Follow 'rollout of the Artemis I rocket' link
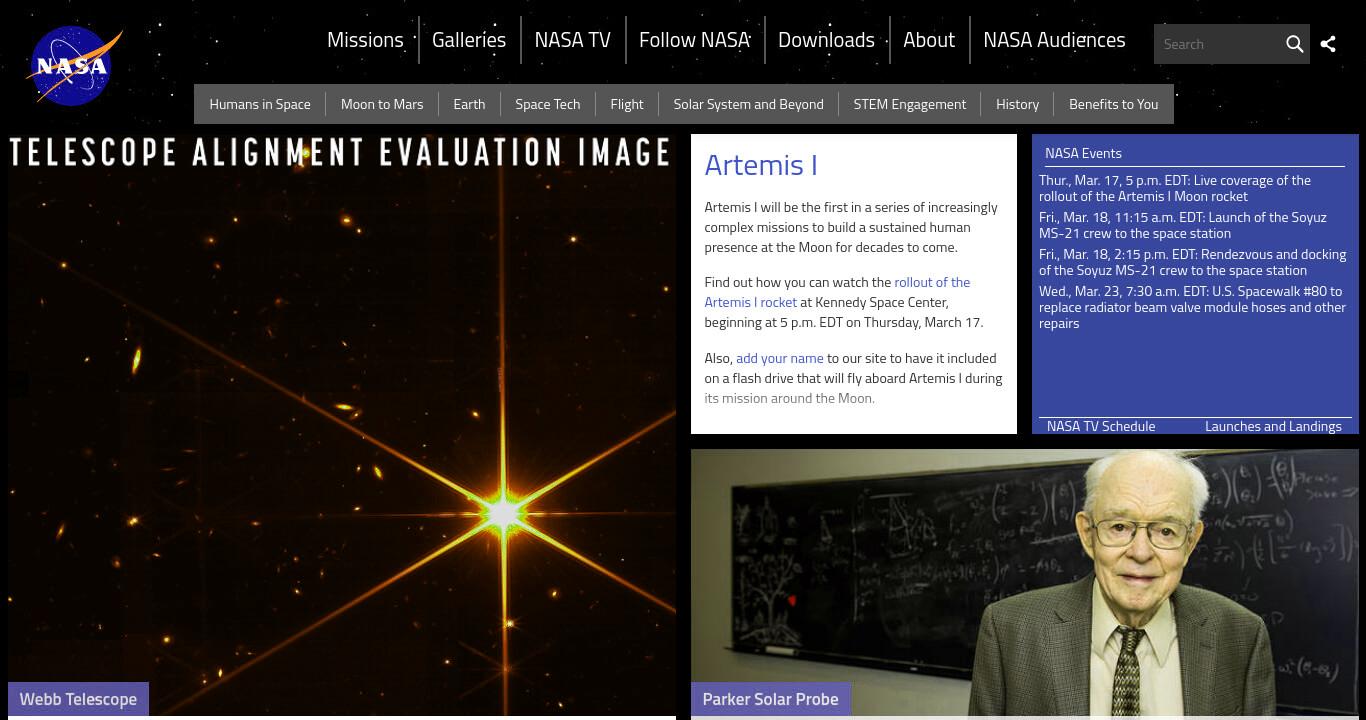1366x720 pixels. click(x=837, y=292)
